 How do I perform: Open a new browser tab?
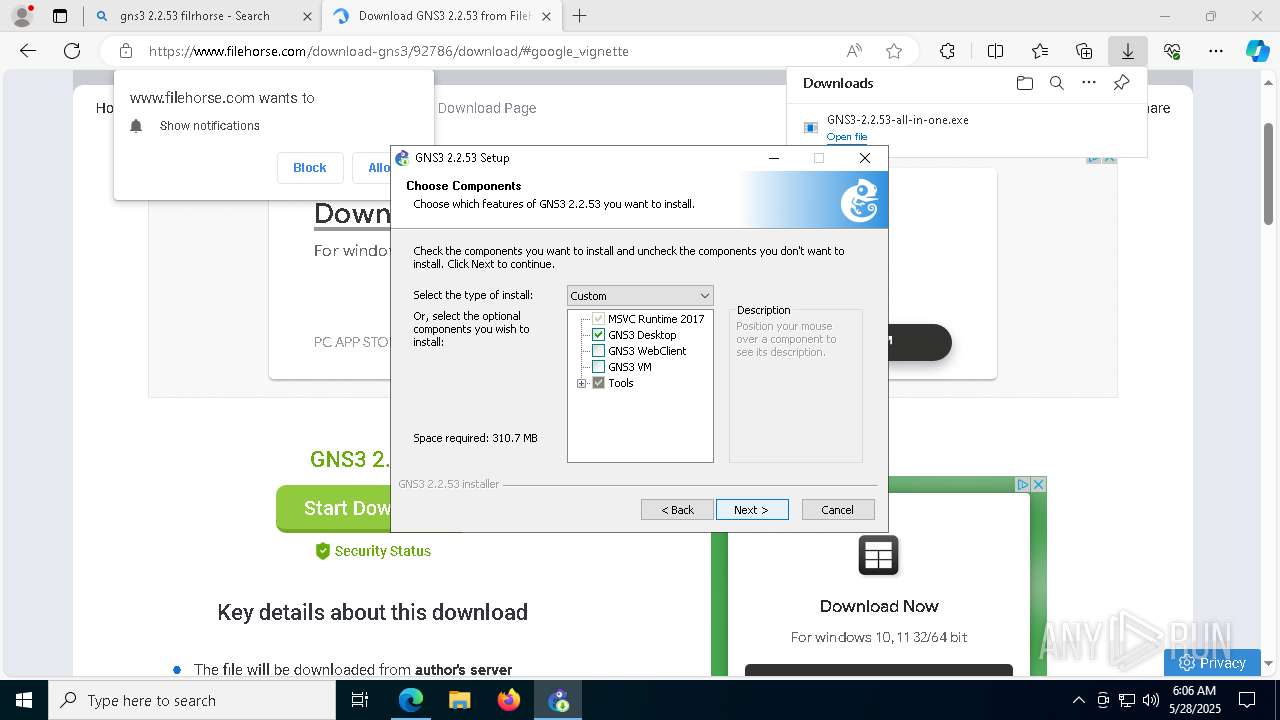click(579, 16)
